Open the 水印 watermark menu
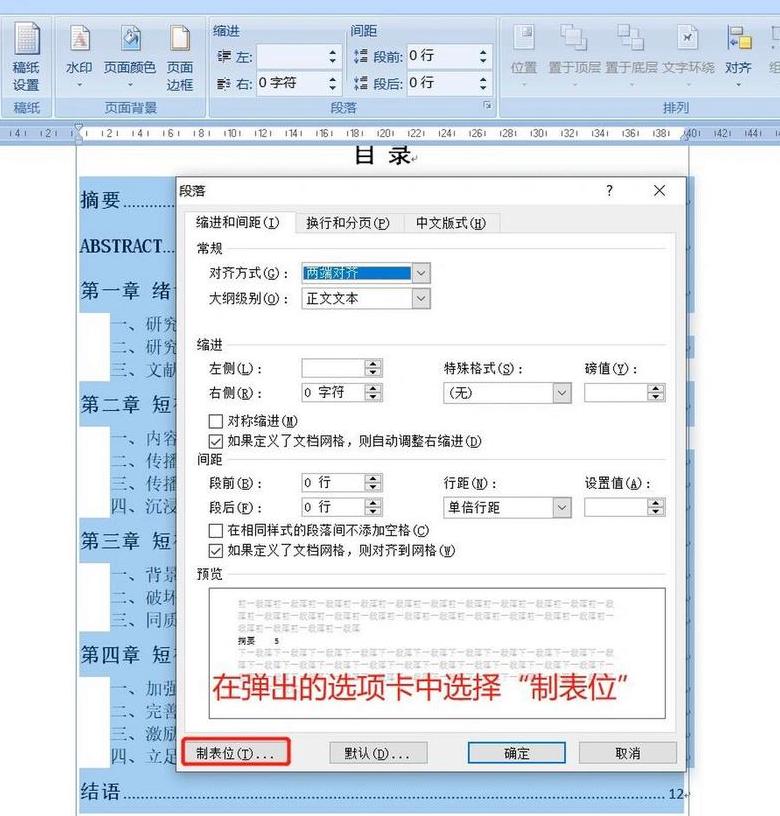Image resolution: width=780 pixels, height=816 pixels. point(80,55)
